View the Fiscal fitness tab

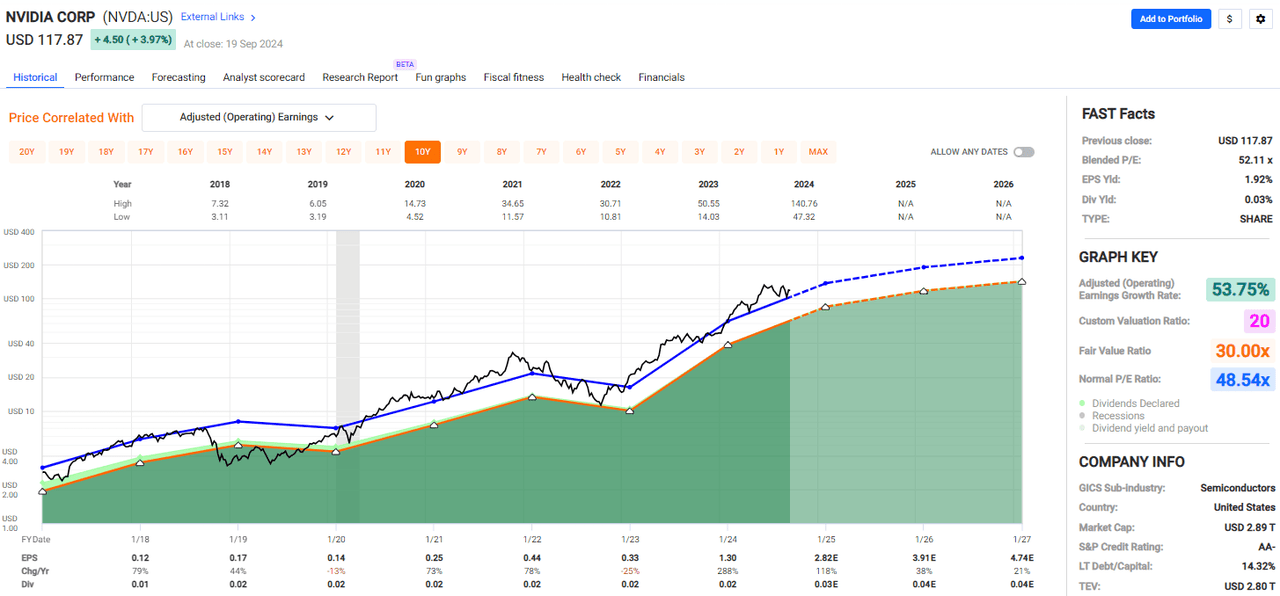tap(513, 77)
